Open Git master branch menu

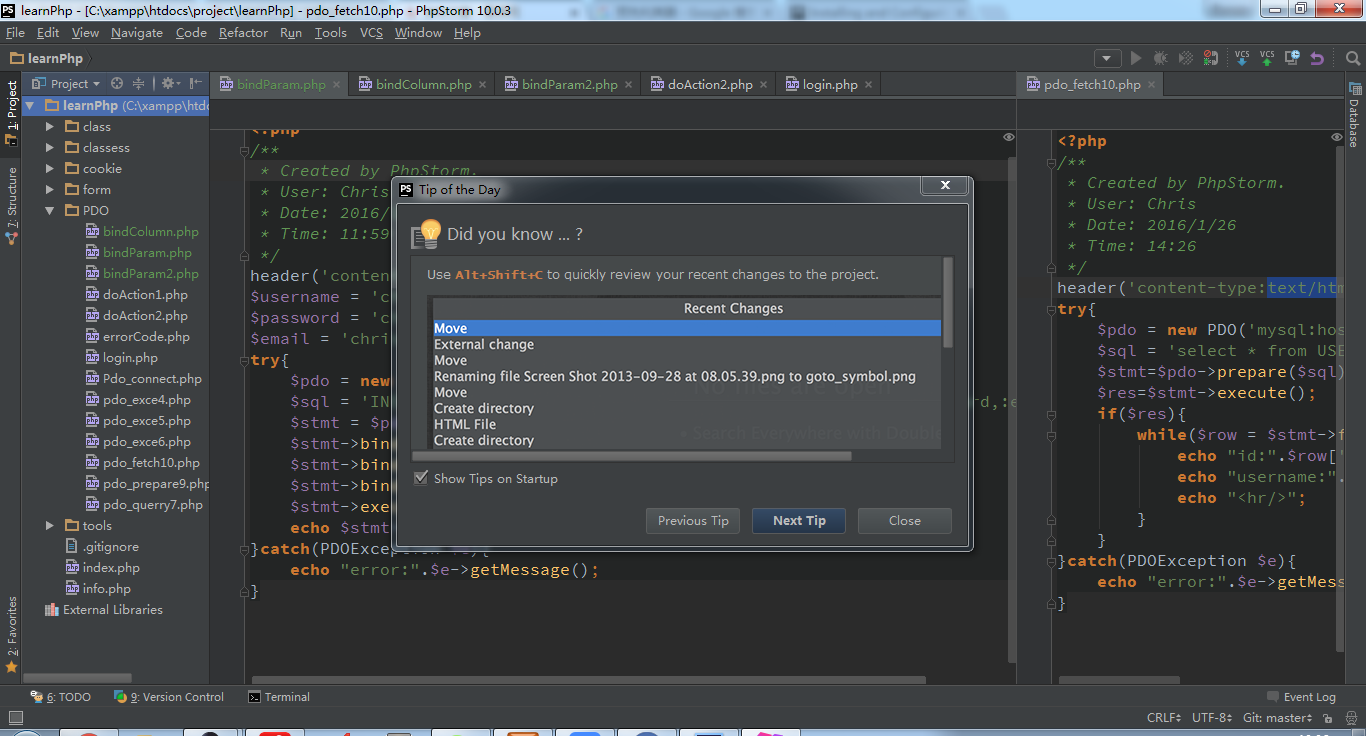coord(1277,718)
